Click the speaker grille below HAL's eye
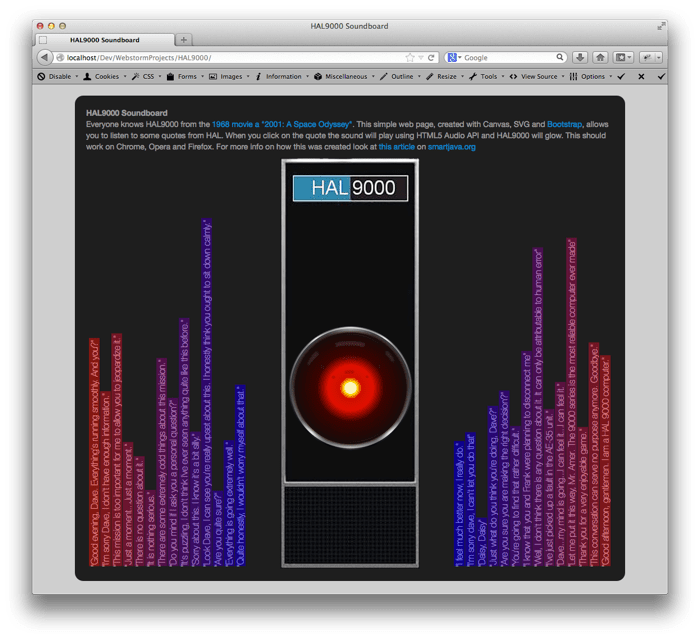Viewport: 700px width, 639px height. click(350, 526)
